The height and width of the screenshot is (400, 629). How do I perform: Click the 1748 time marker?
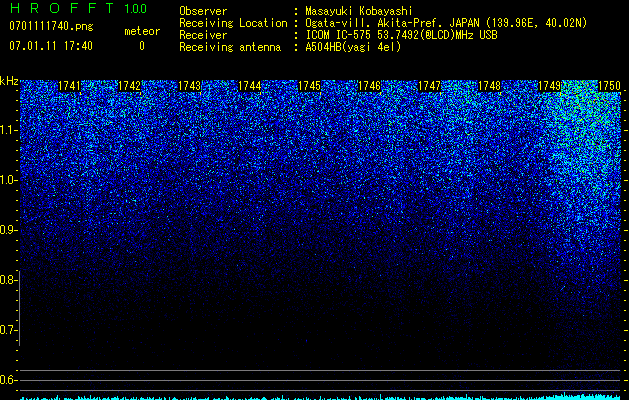click(489, 86)
